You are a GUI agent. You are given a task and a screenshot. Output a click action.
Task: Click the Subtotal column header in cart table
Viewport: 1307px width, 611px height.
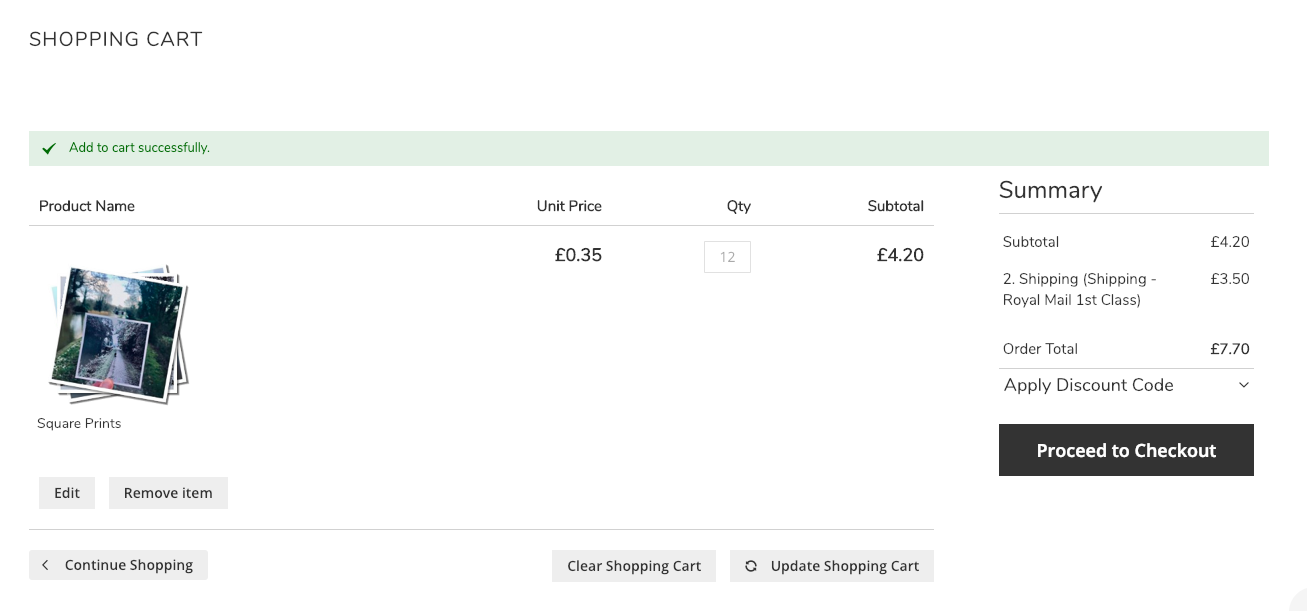pyautogui.click(x=895, y=206)
